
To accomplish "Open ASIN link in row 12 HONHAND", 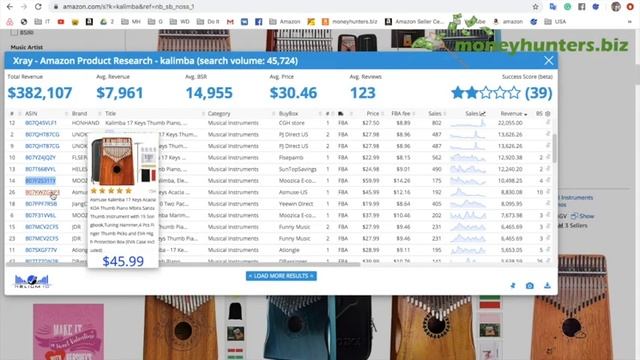I will tap(41, 122).
